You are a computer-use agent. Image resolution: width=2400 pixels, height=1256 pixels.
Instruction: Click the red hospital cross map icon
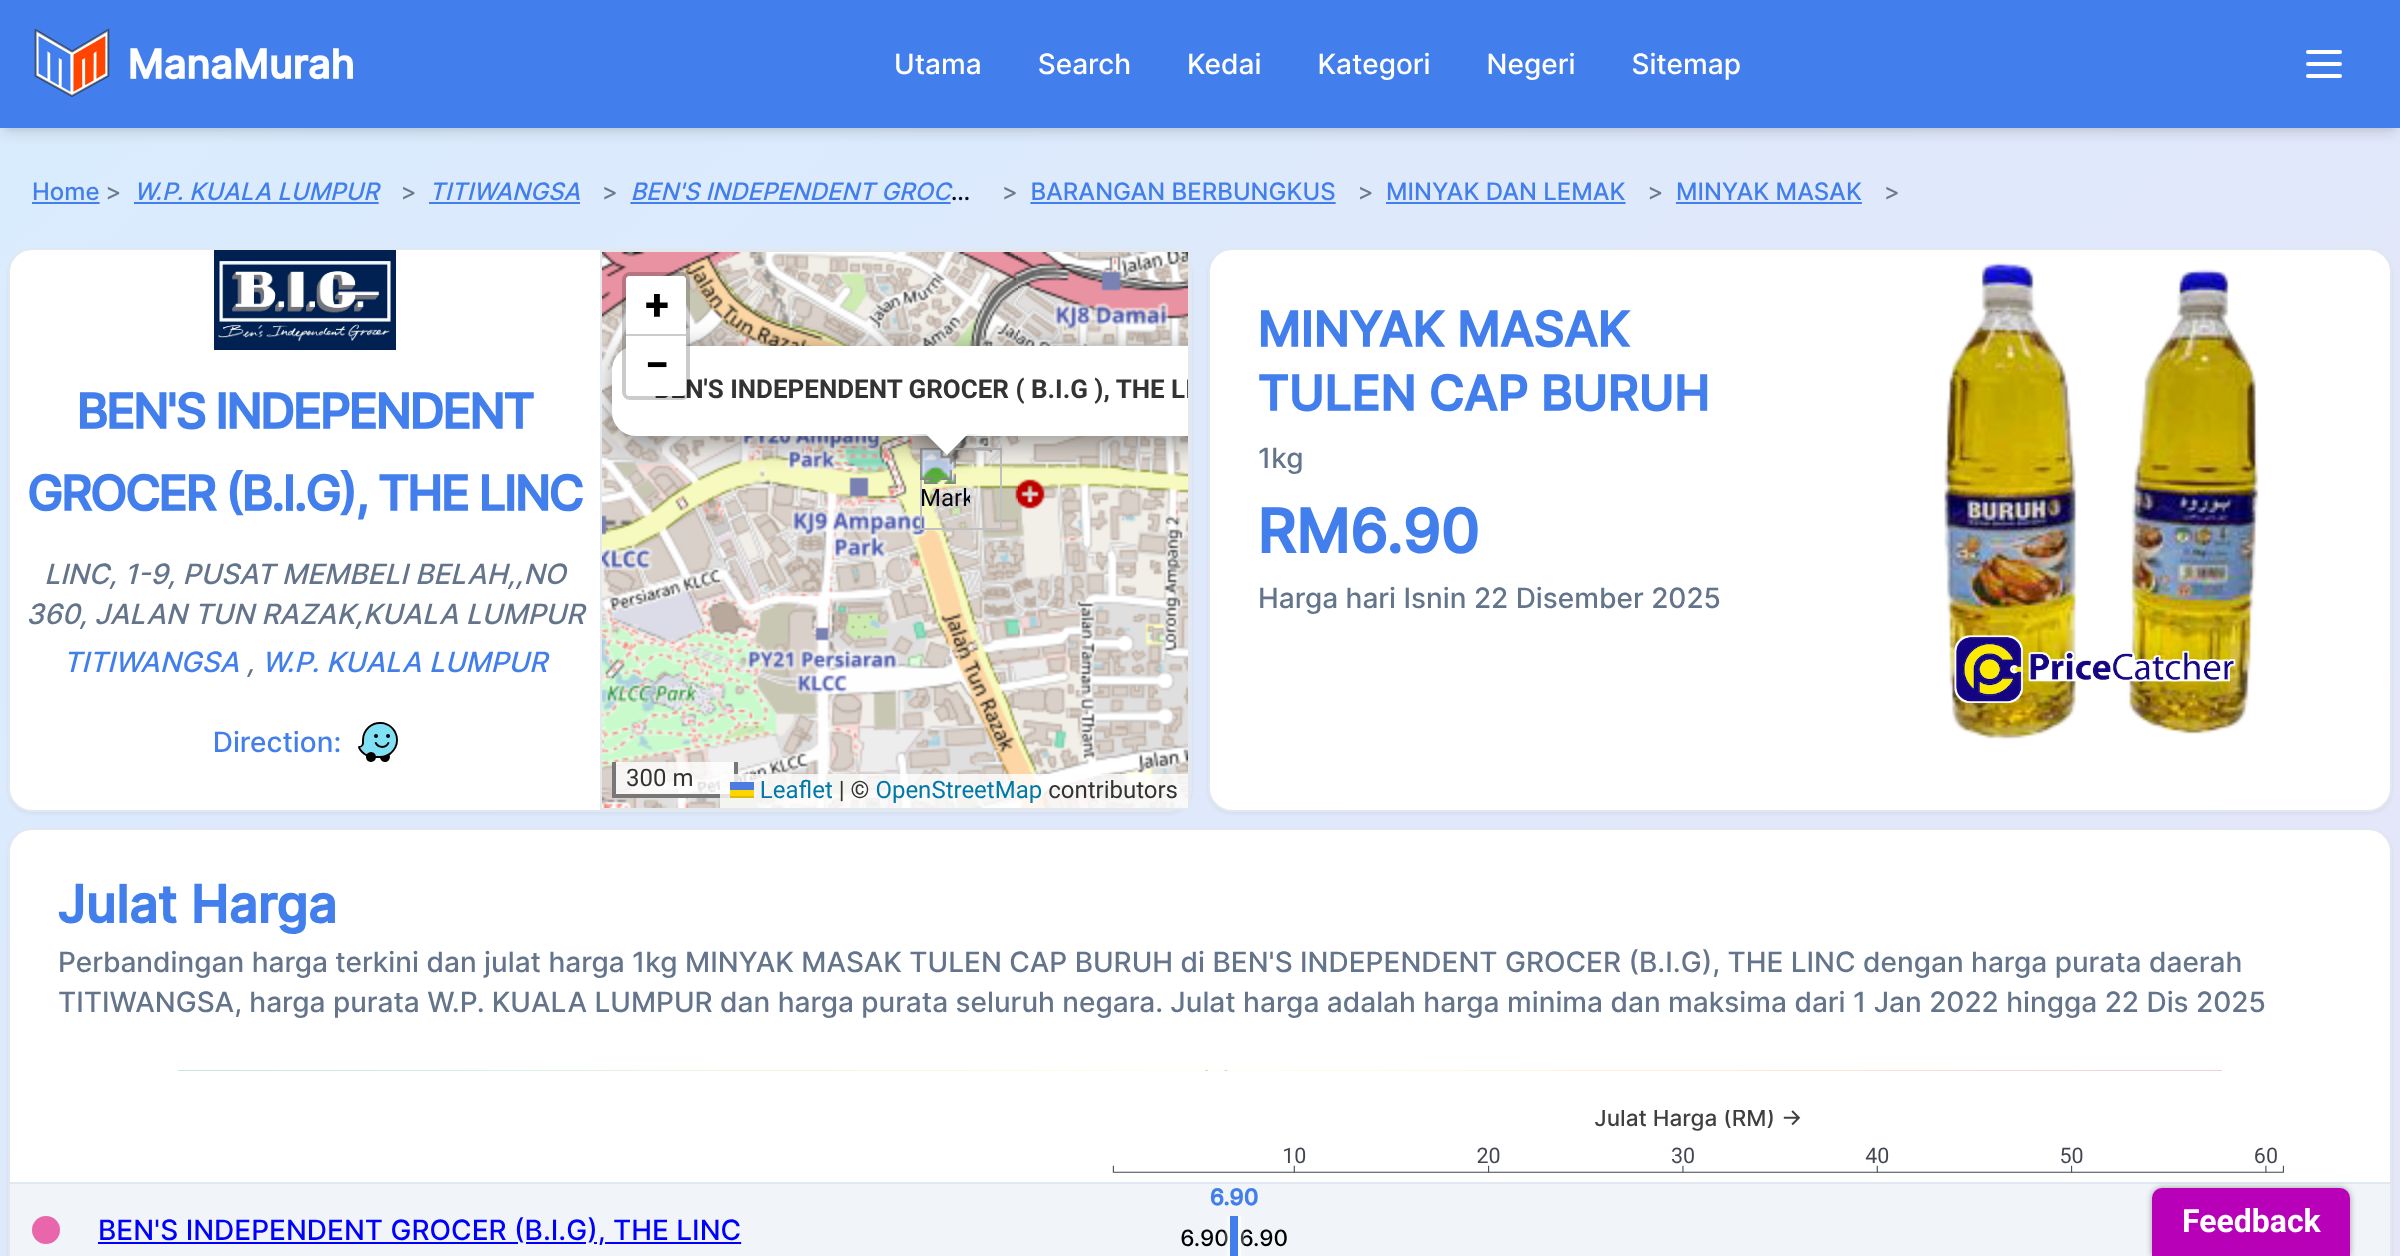1029,493
